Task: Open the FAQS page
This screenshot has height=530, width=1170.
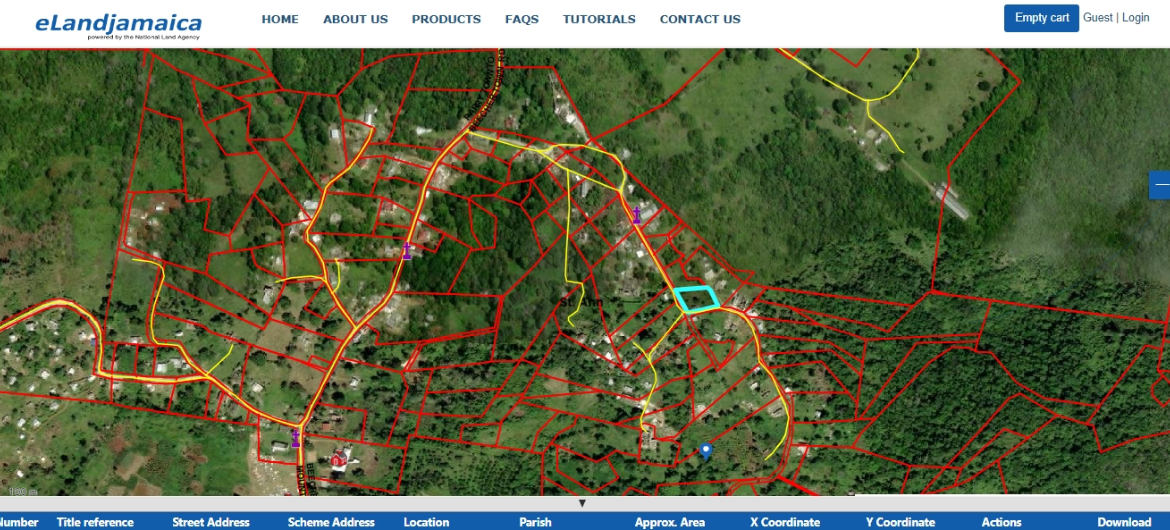Action: [x=522, y=19]
